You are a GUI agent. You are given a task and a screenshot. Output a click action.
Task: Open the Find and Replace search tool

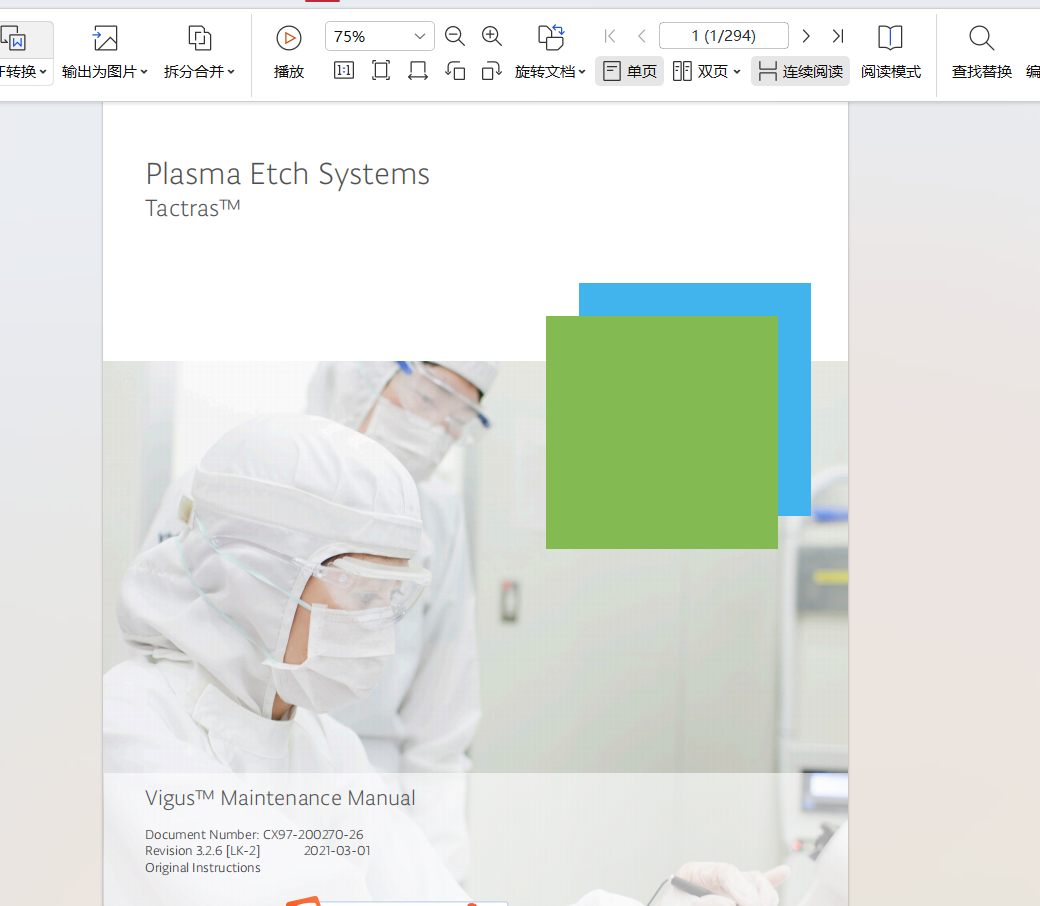pyautogui.click(x=982, y=52)
